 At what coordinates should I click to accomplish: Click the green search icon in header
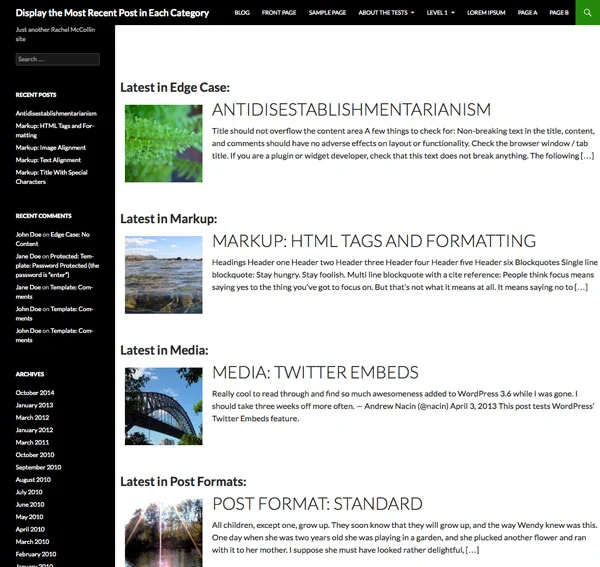pyautogui.click(x=588, y=13)
